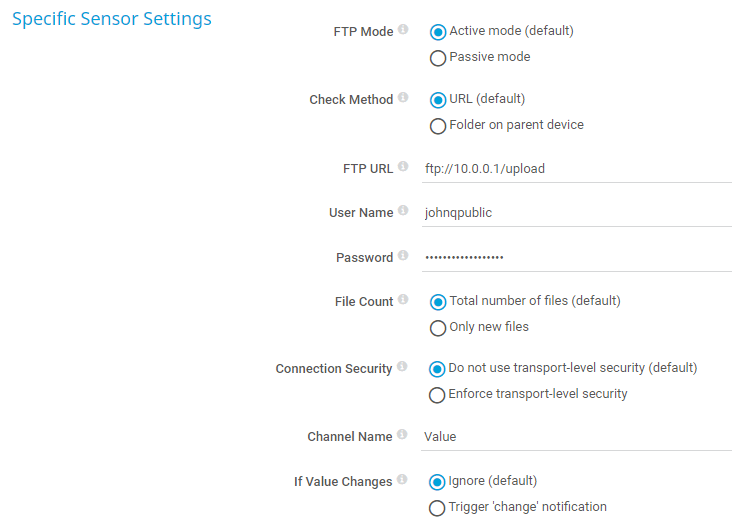Select Trigger 'change' notification option
732x530 pixels.
[437, 508]
